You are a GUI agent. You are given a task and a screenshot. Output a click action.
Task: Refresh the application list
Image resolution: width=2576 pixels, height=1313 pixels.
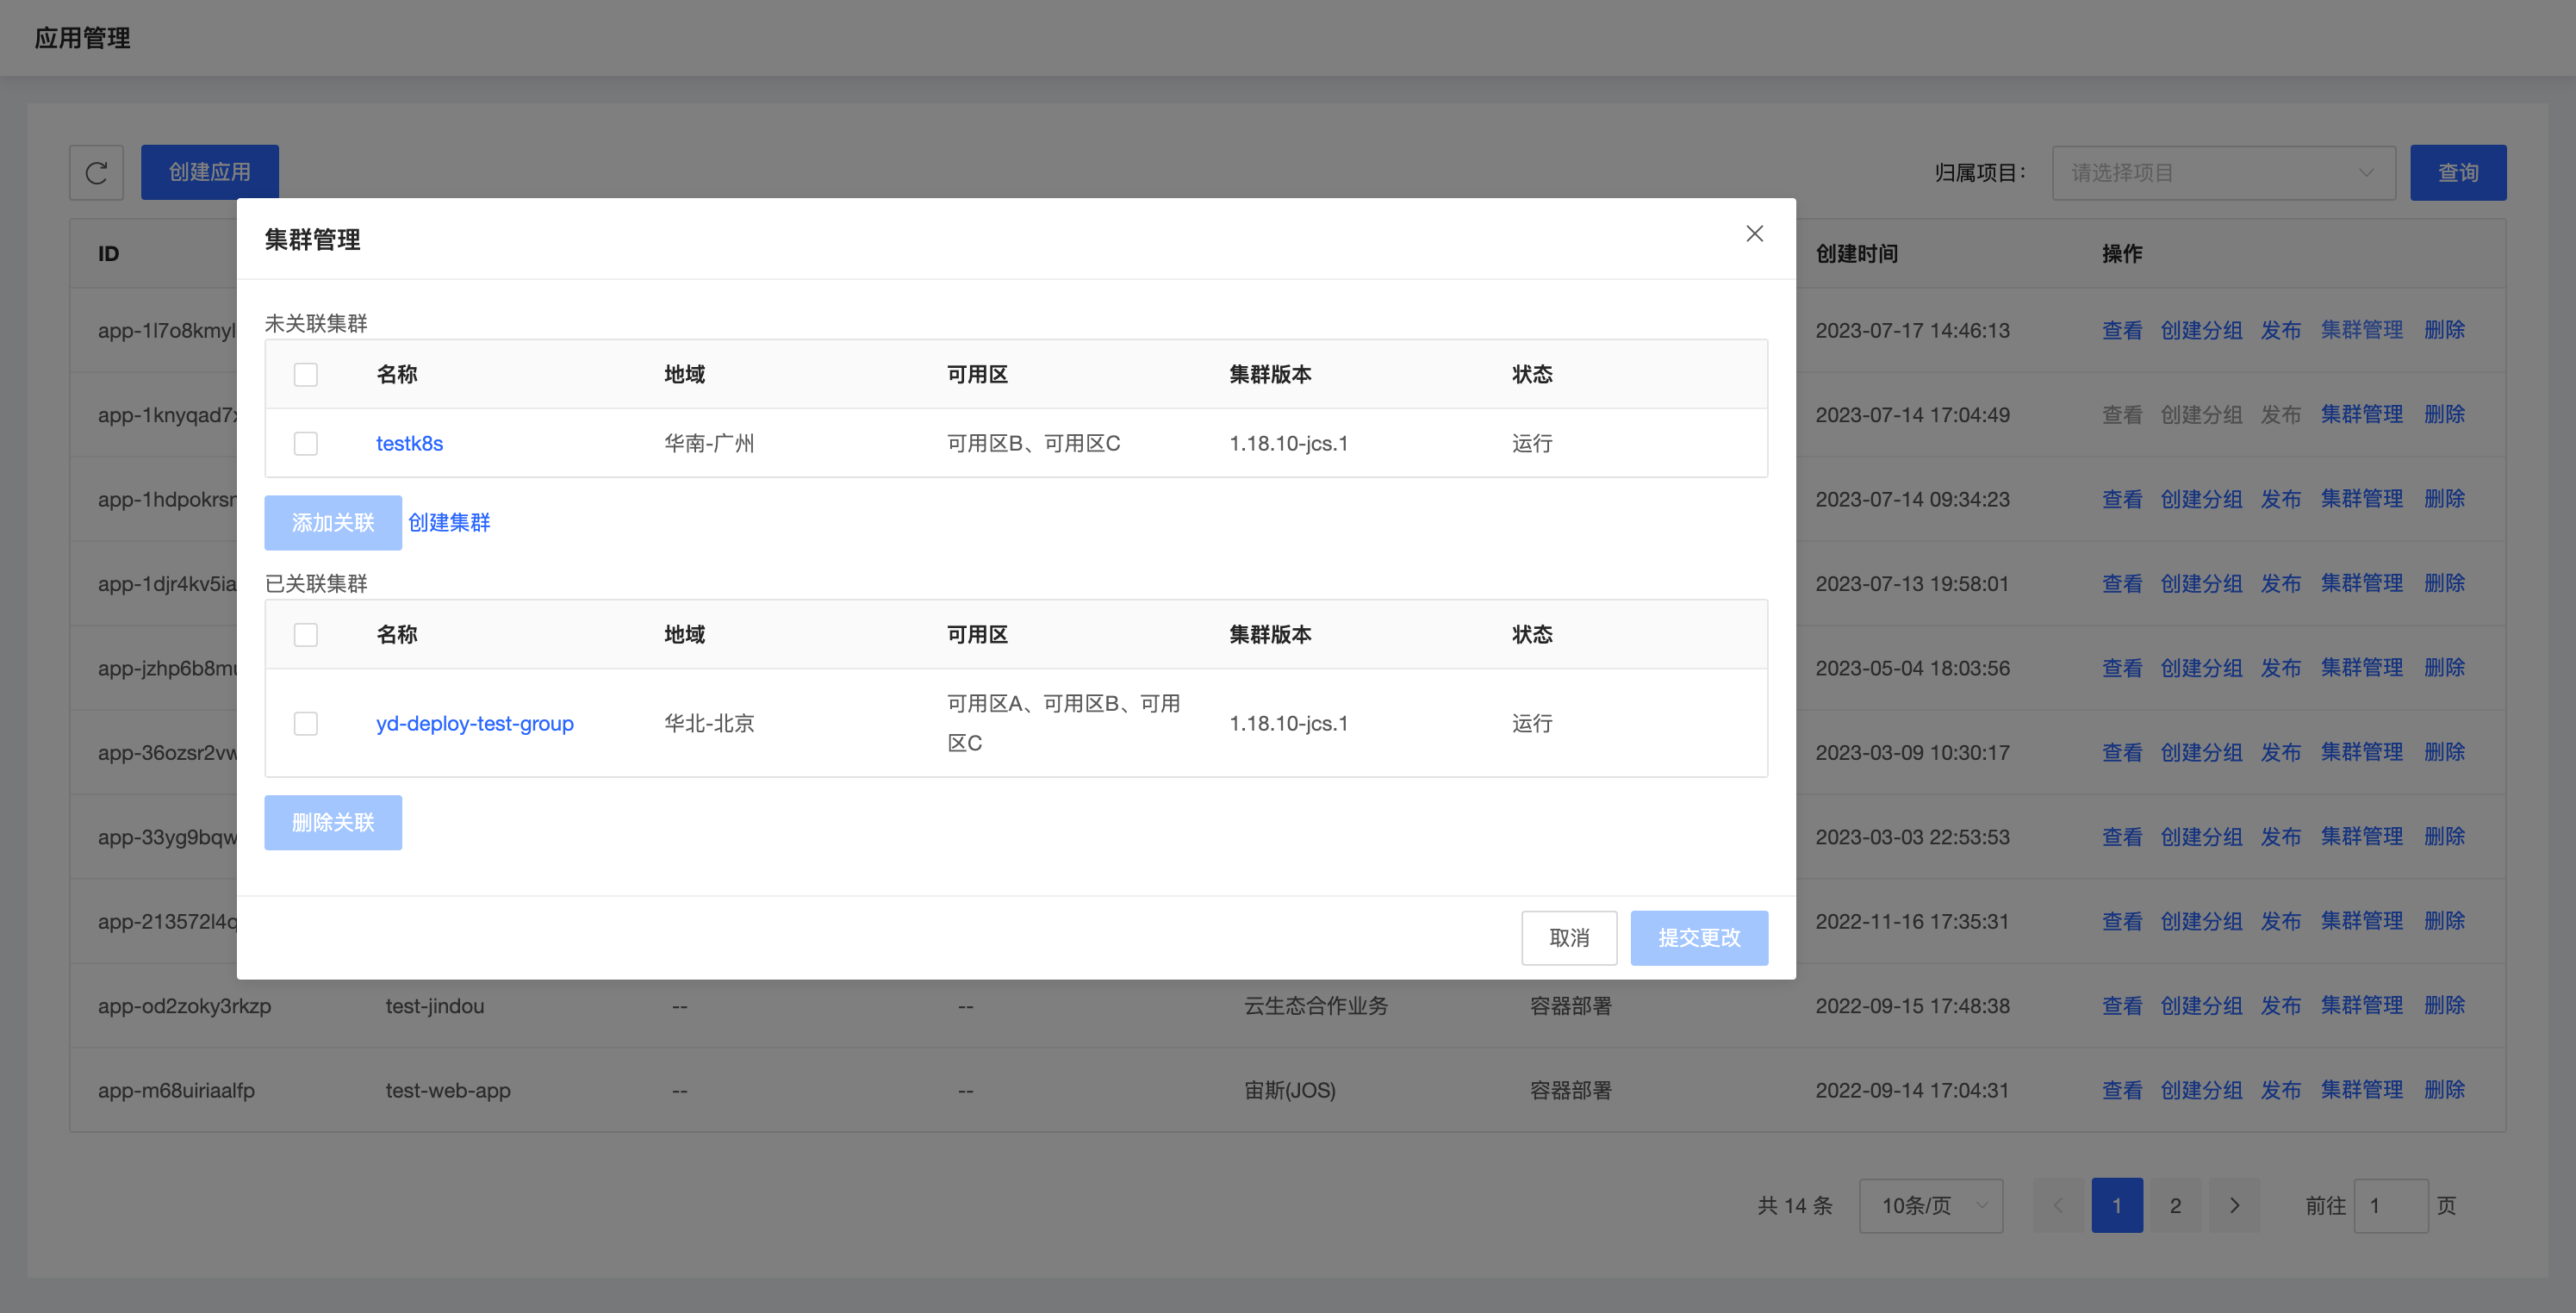coord(96,172)
